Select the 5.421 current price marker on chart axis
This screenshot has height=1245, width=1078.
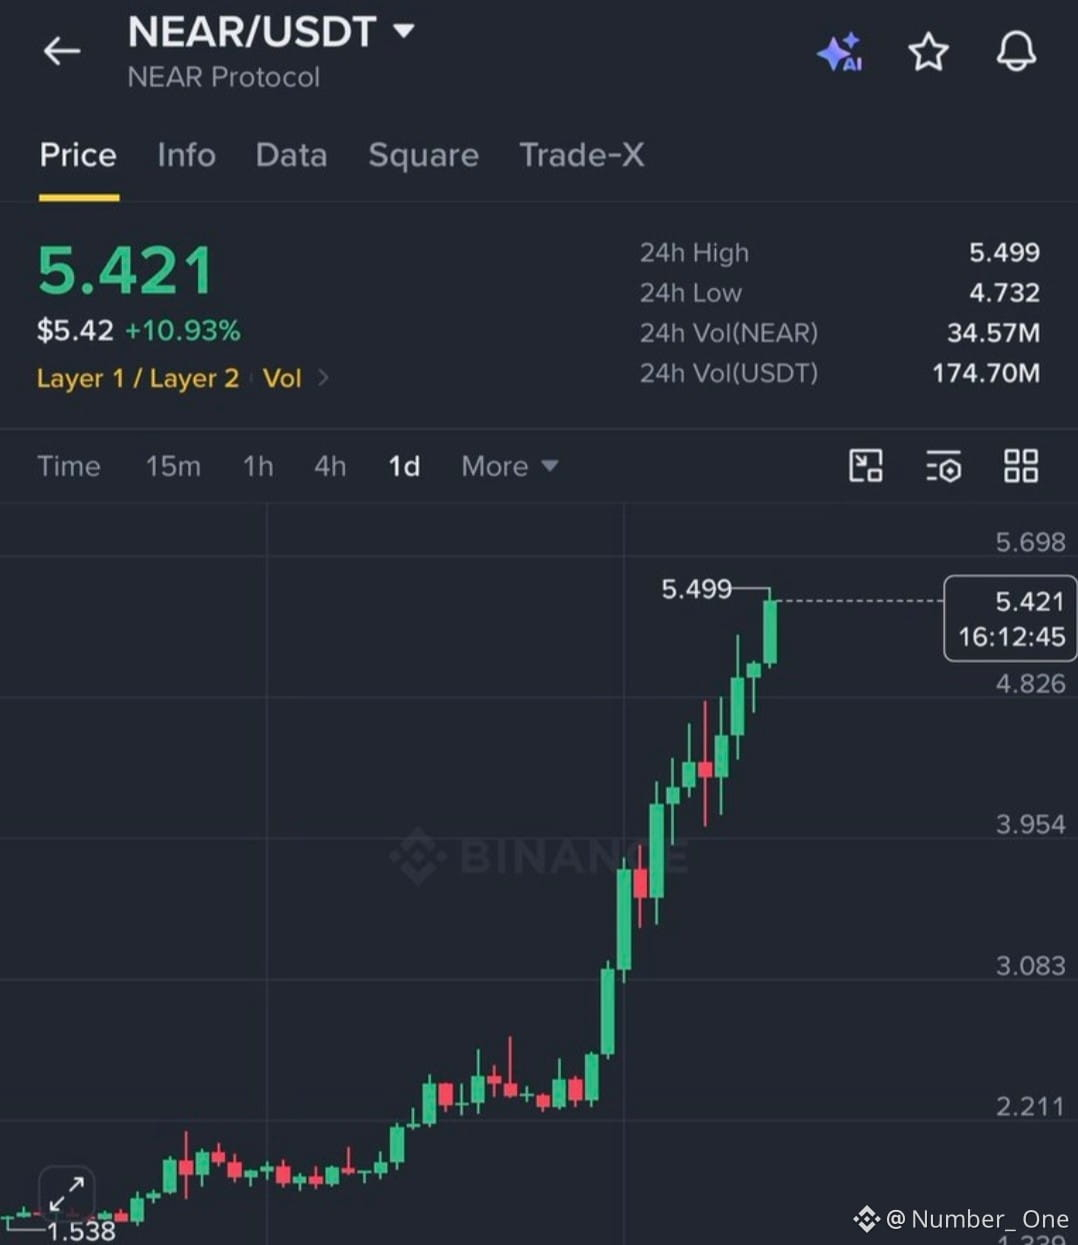coord(1010,618)
